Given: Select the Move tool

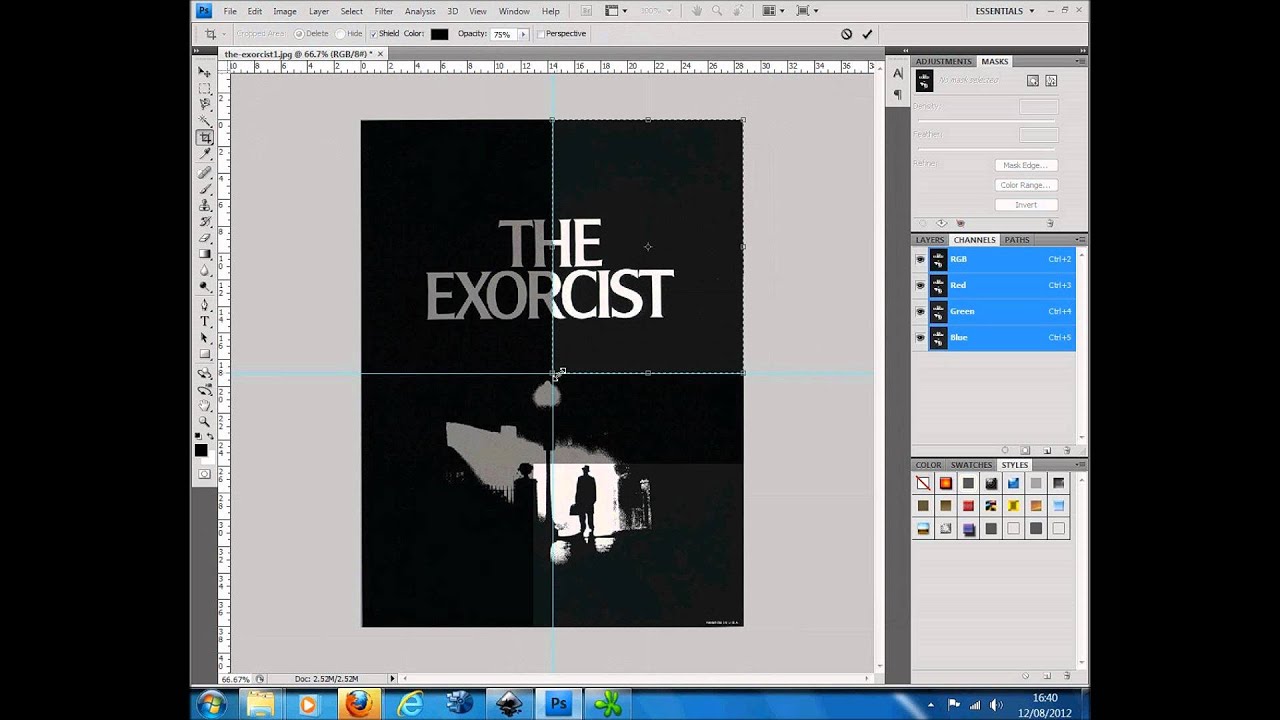Looking at the screenshot, I should click(205, 72).
